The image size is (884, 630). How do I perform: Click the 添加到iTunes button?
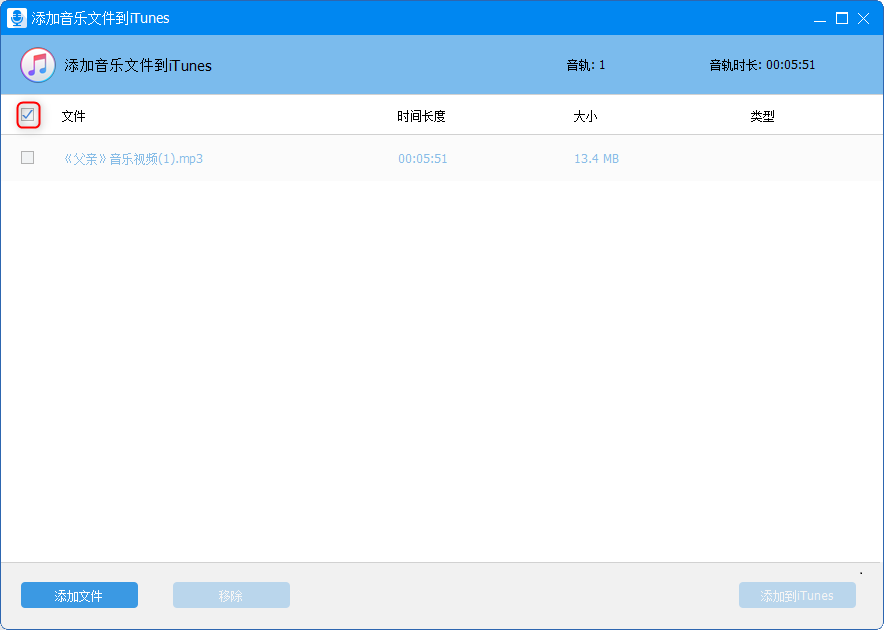(x=797, y=595)
